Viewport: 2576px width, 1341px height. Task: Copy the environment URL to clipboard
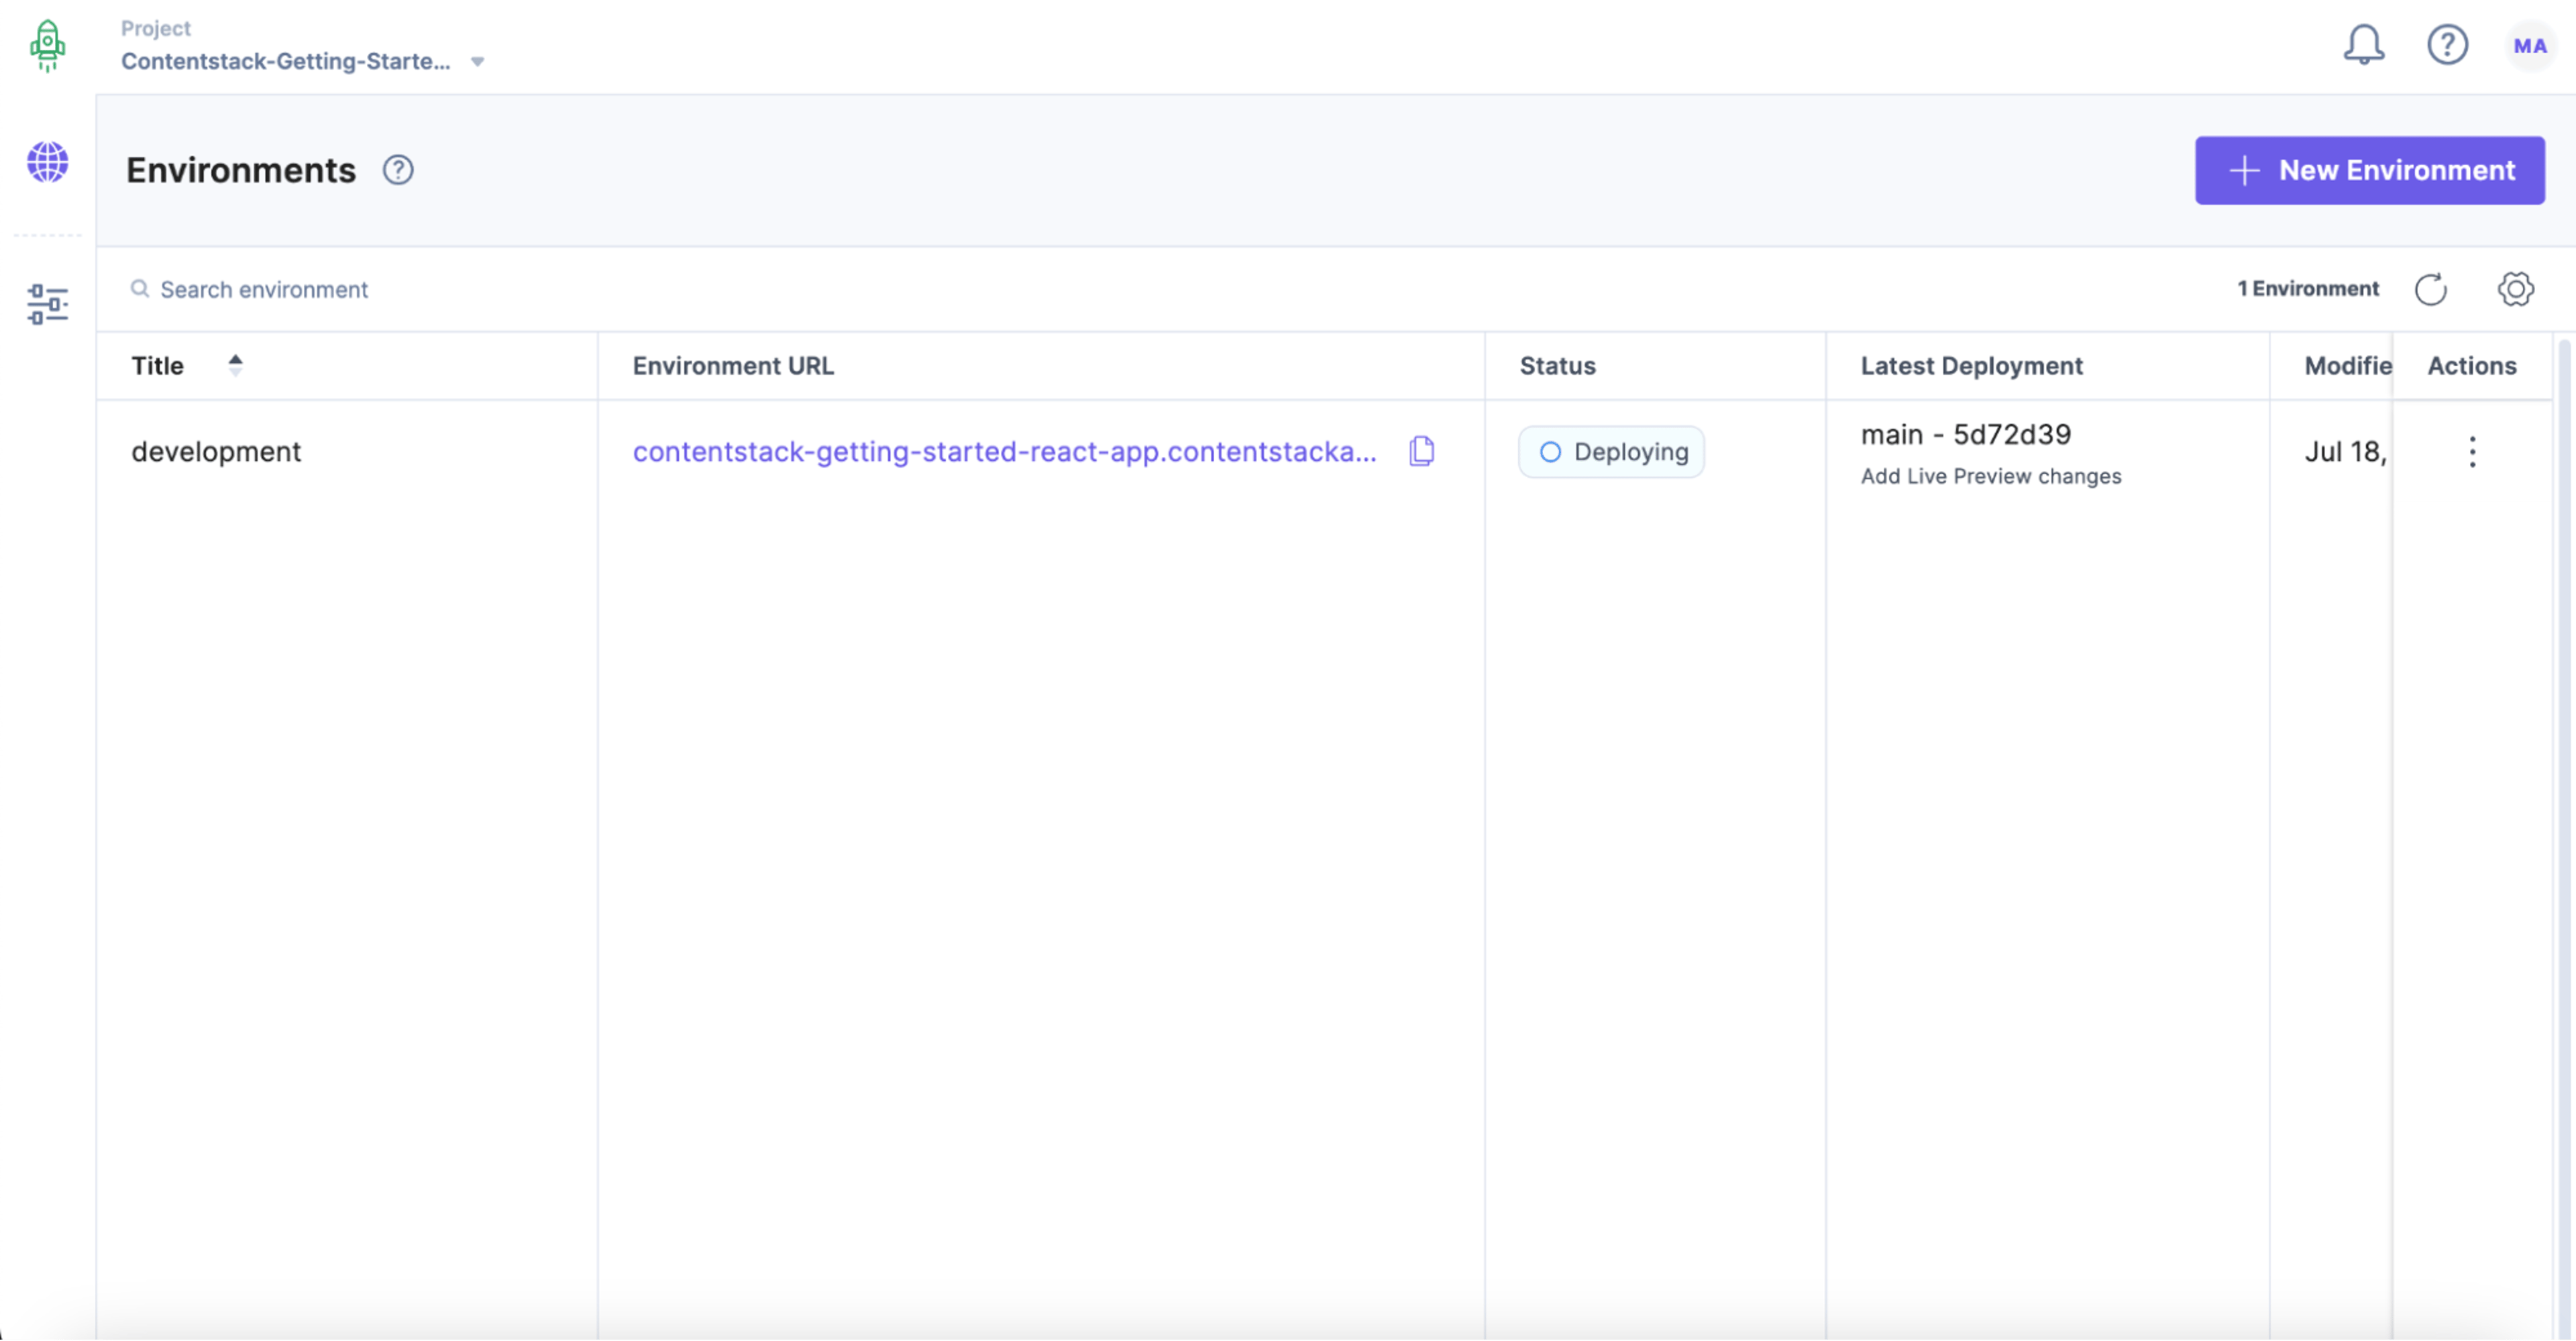(x=1422, y=452)
